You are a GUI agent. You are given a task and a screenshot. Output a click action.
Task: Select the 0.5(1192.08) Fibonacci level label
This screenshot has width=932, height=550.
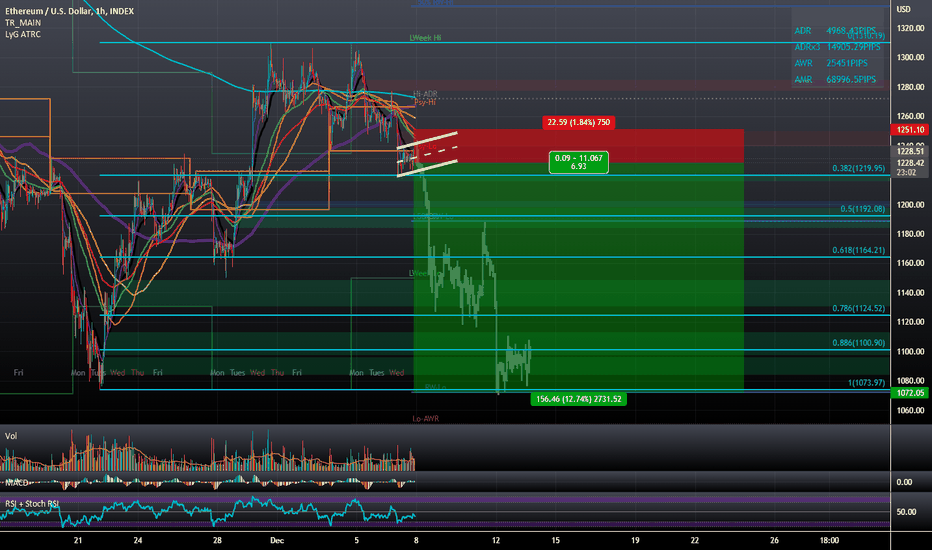tap(862, 209)
